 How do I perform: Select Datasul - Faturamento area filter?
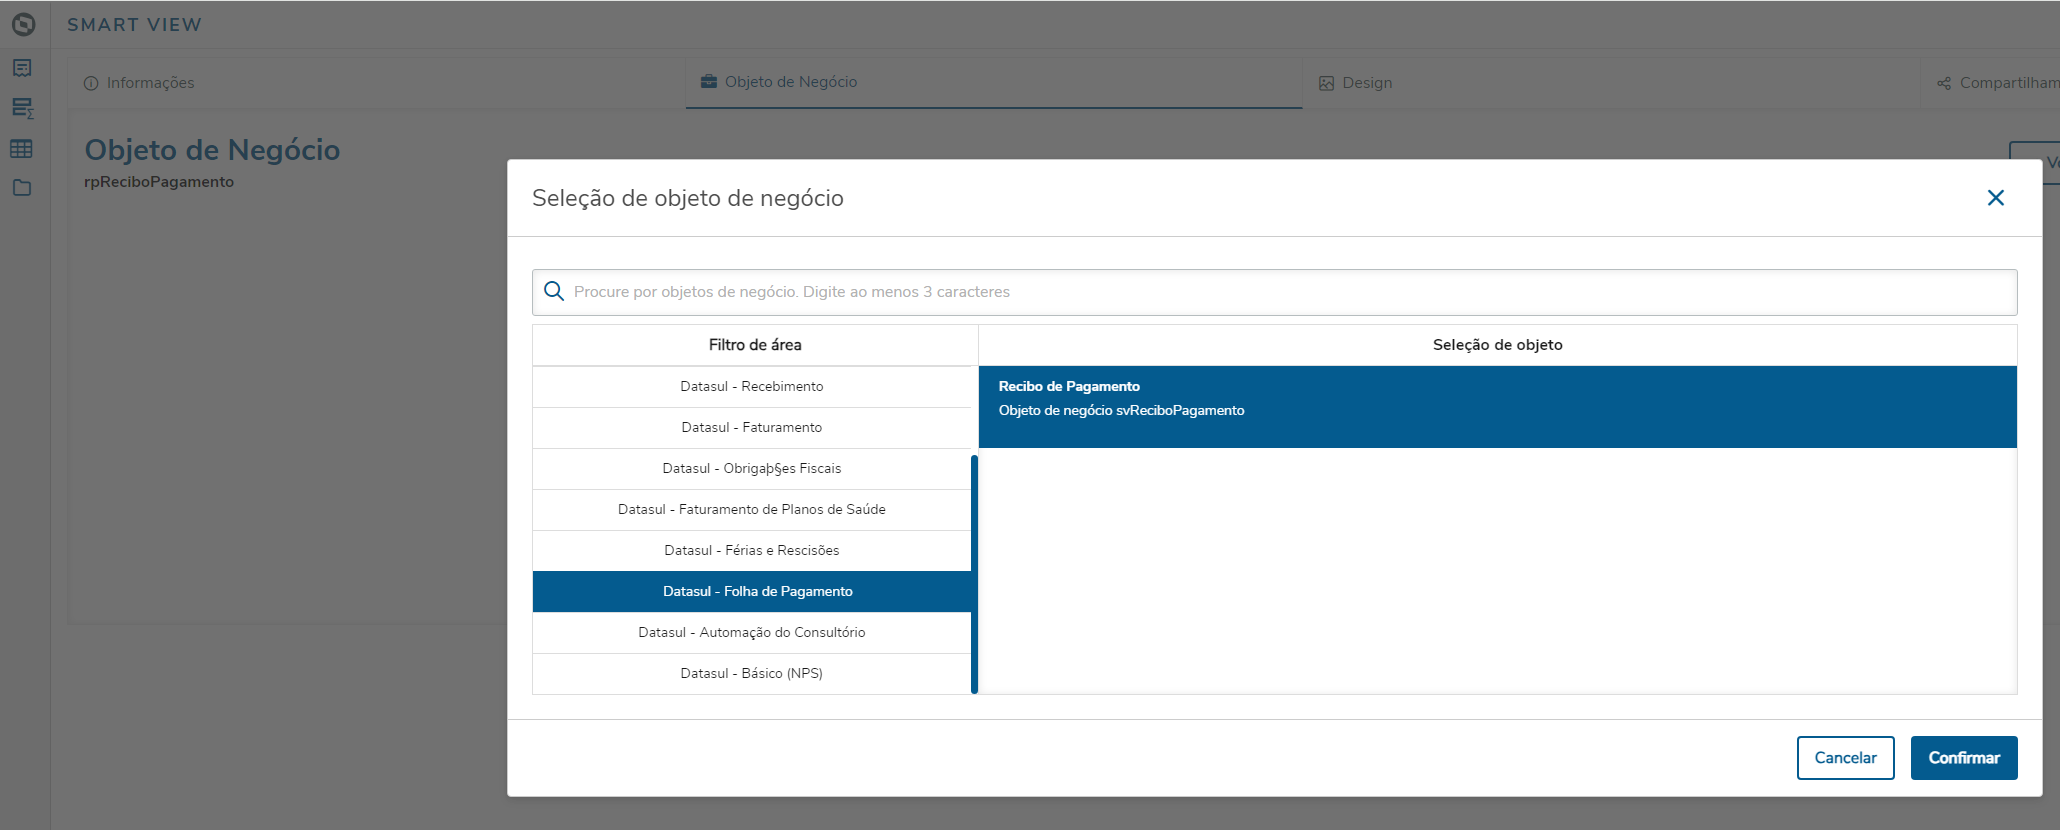pos(752,428)
